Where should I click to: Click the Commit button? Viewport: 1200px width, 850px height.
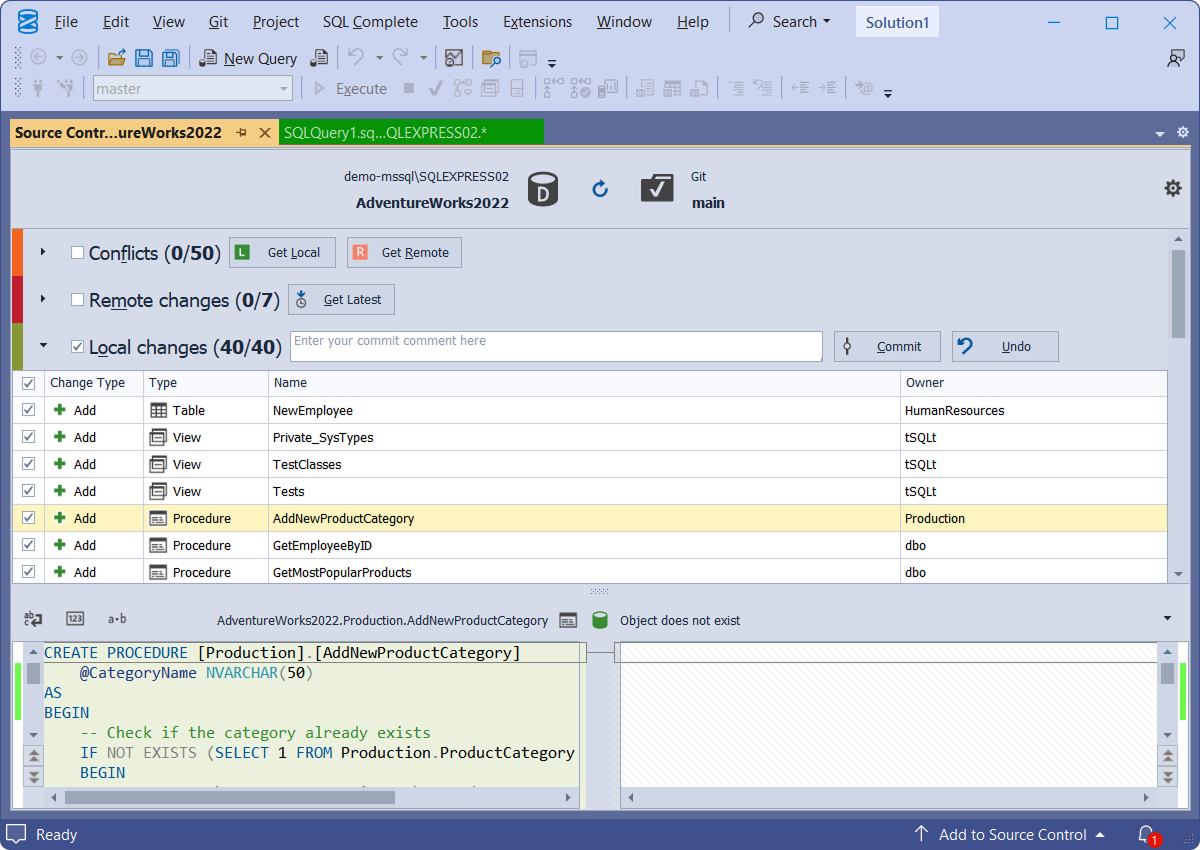click(887, 346)
